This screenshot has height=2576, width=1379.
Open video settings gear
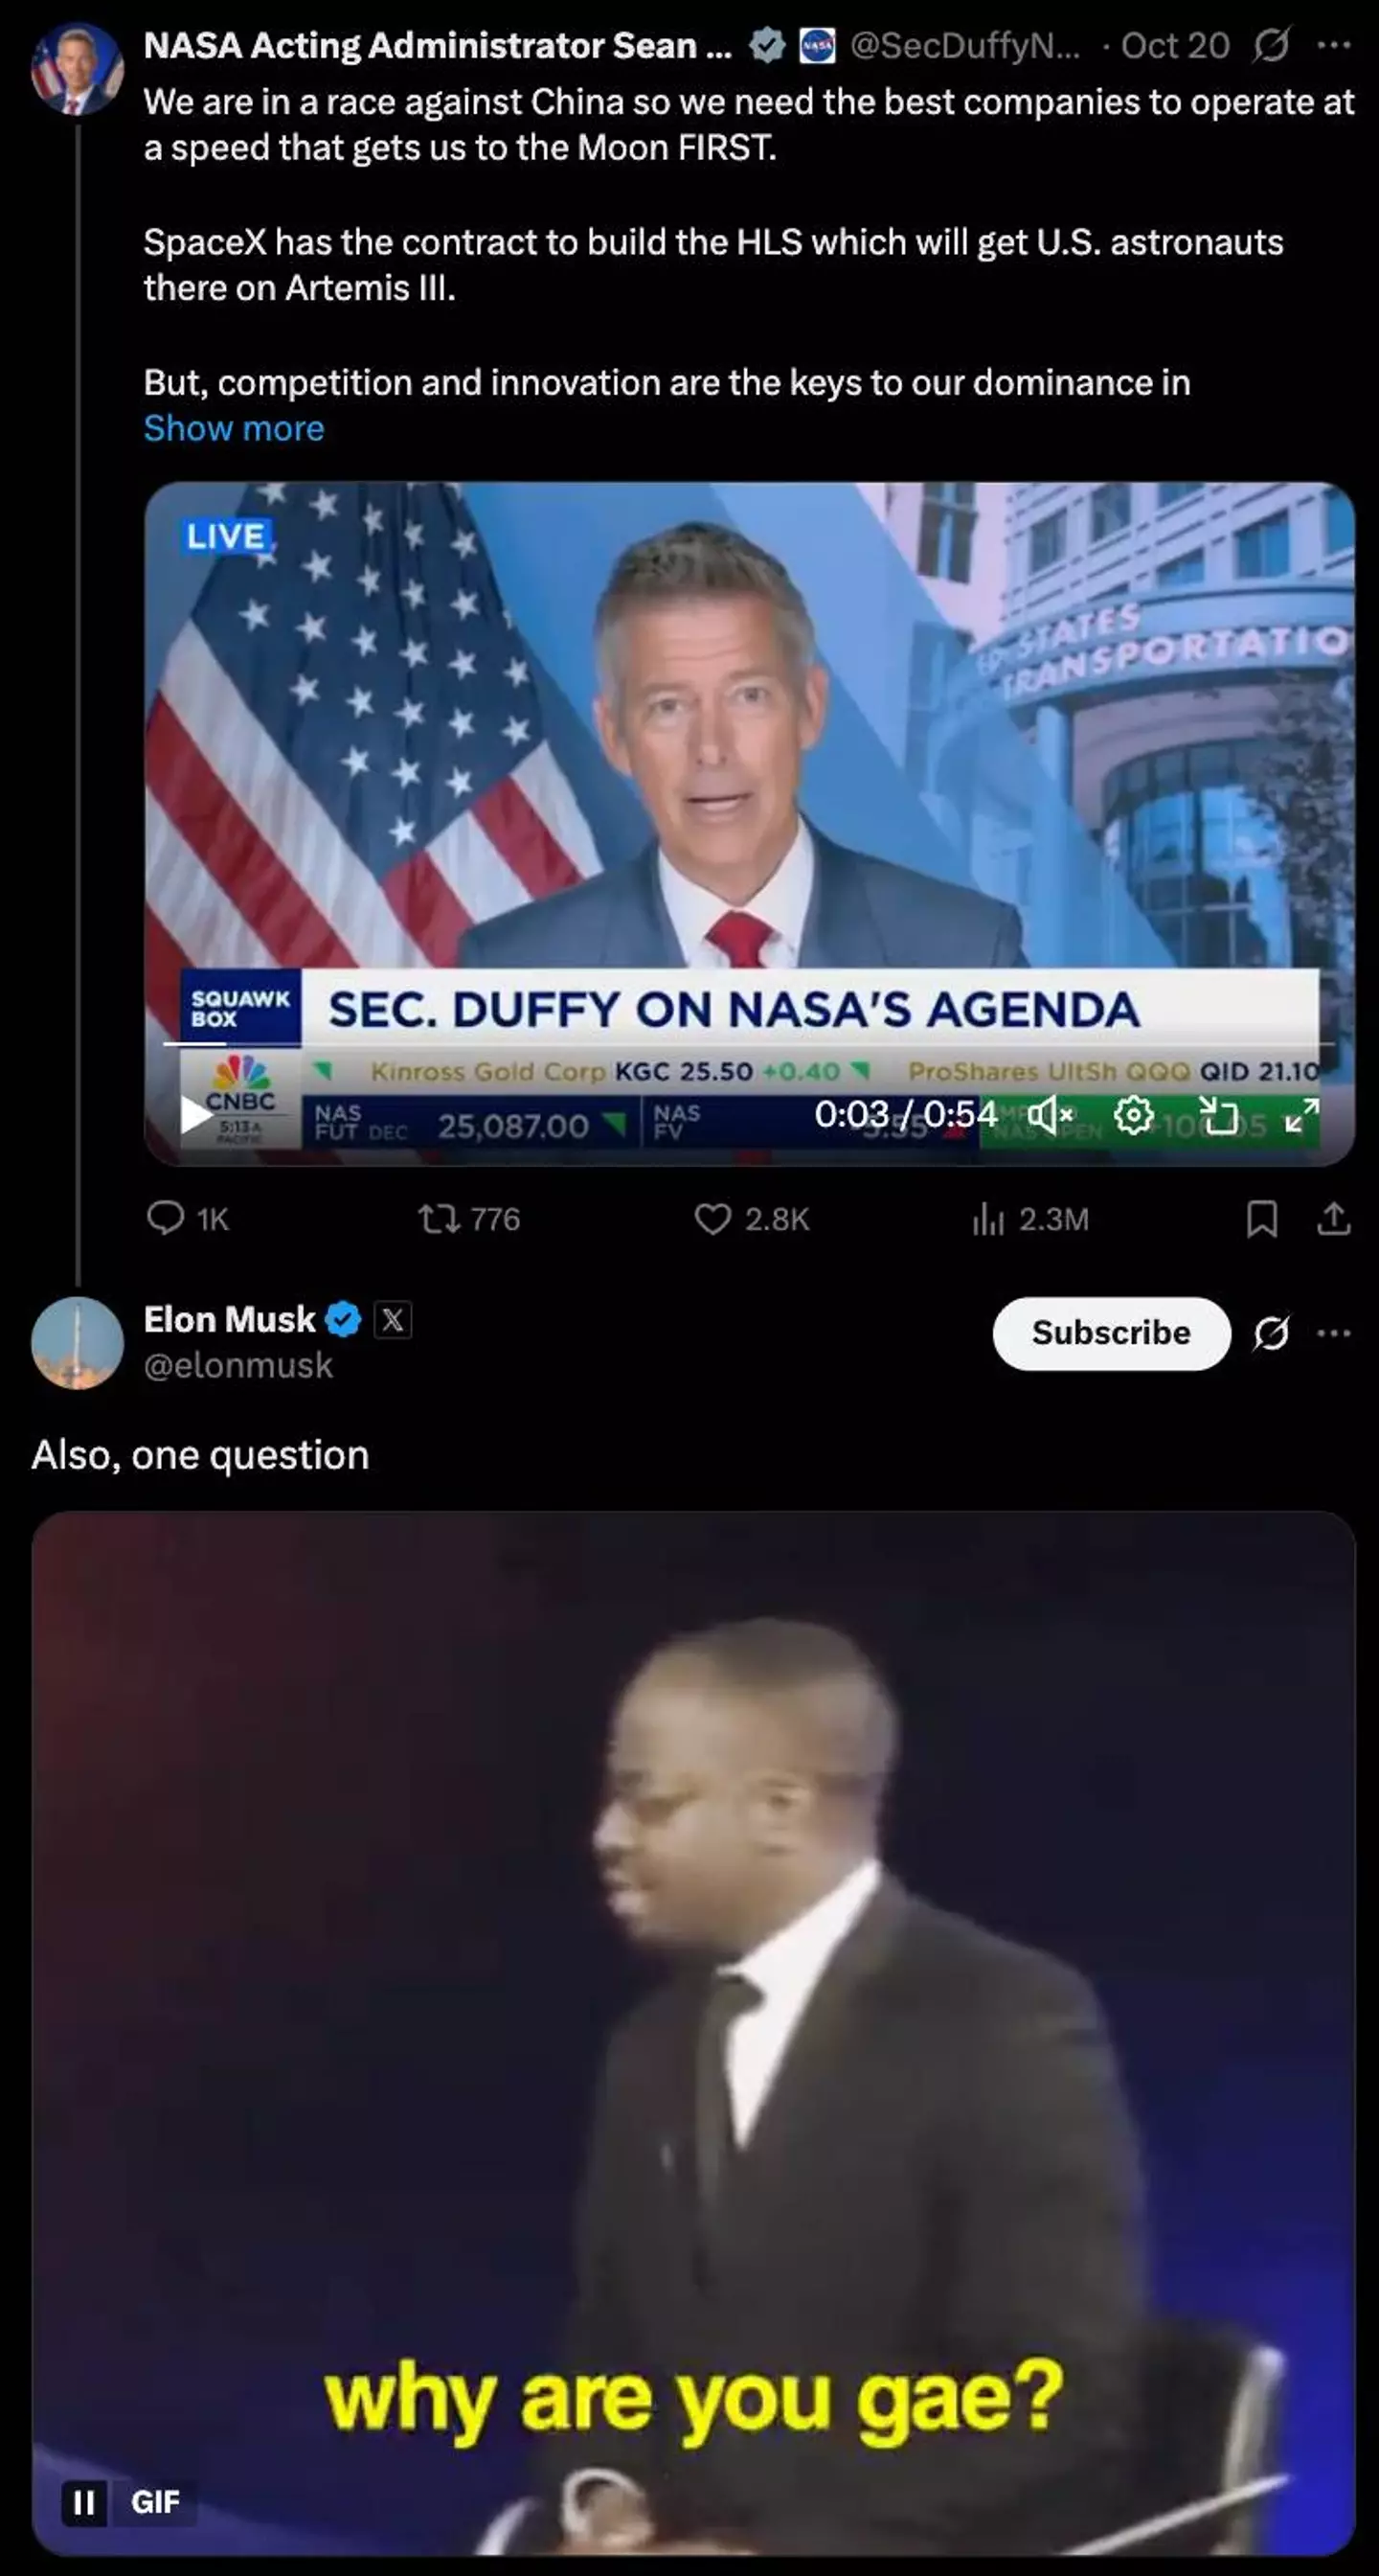[1134, 1114]
